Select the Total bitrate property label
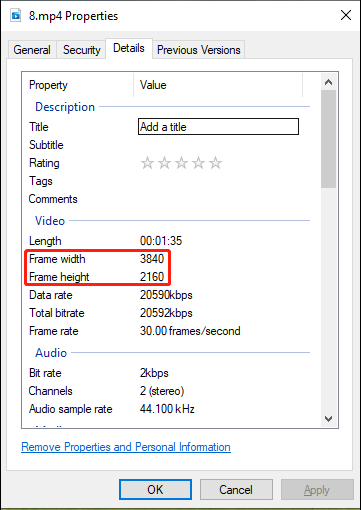 click(x=57, y=313)
